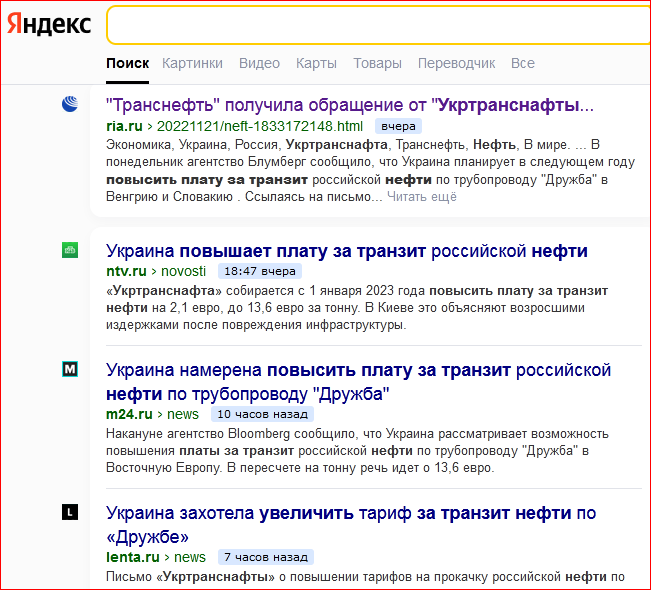Click the ntv.ru domain link
The height and width of the screenshot is (590, 651).
(x=126, y=271)
